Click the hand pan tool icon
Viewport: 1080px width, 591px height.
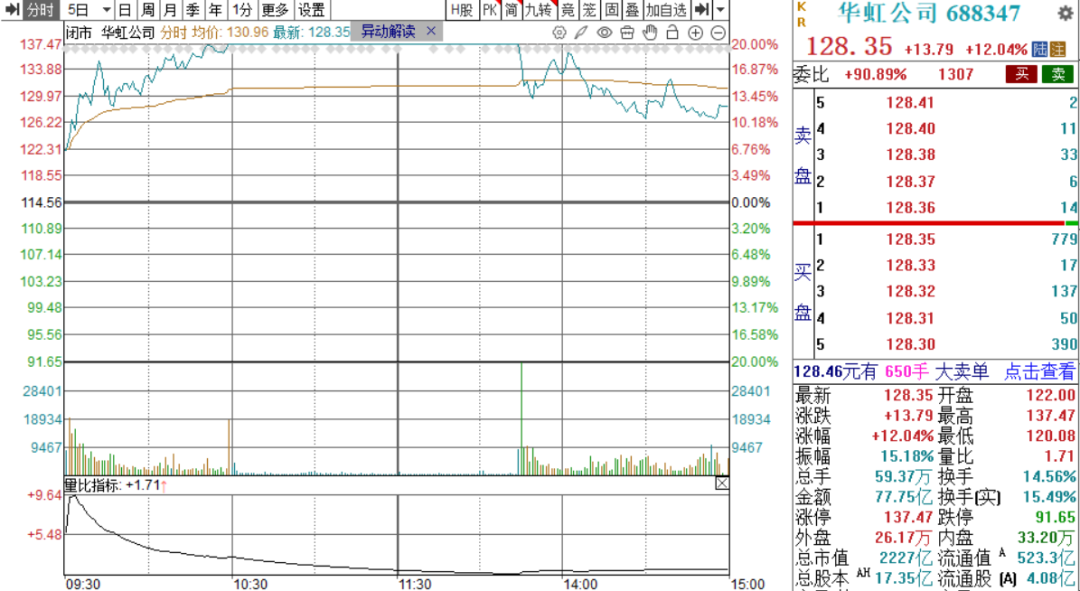point(649,32)
